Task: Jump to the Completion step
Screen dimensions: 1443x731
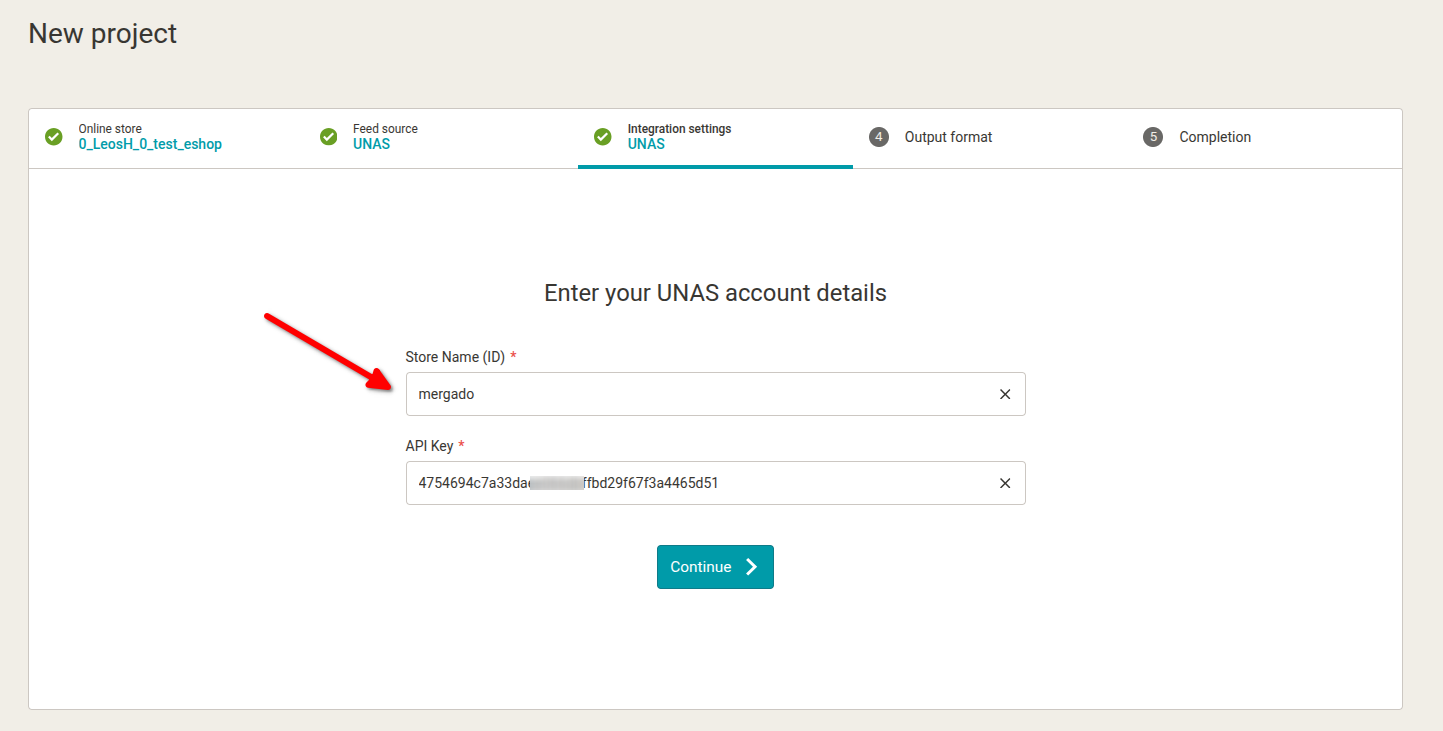Action: pyautogui.click(x=1214, y=137)
